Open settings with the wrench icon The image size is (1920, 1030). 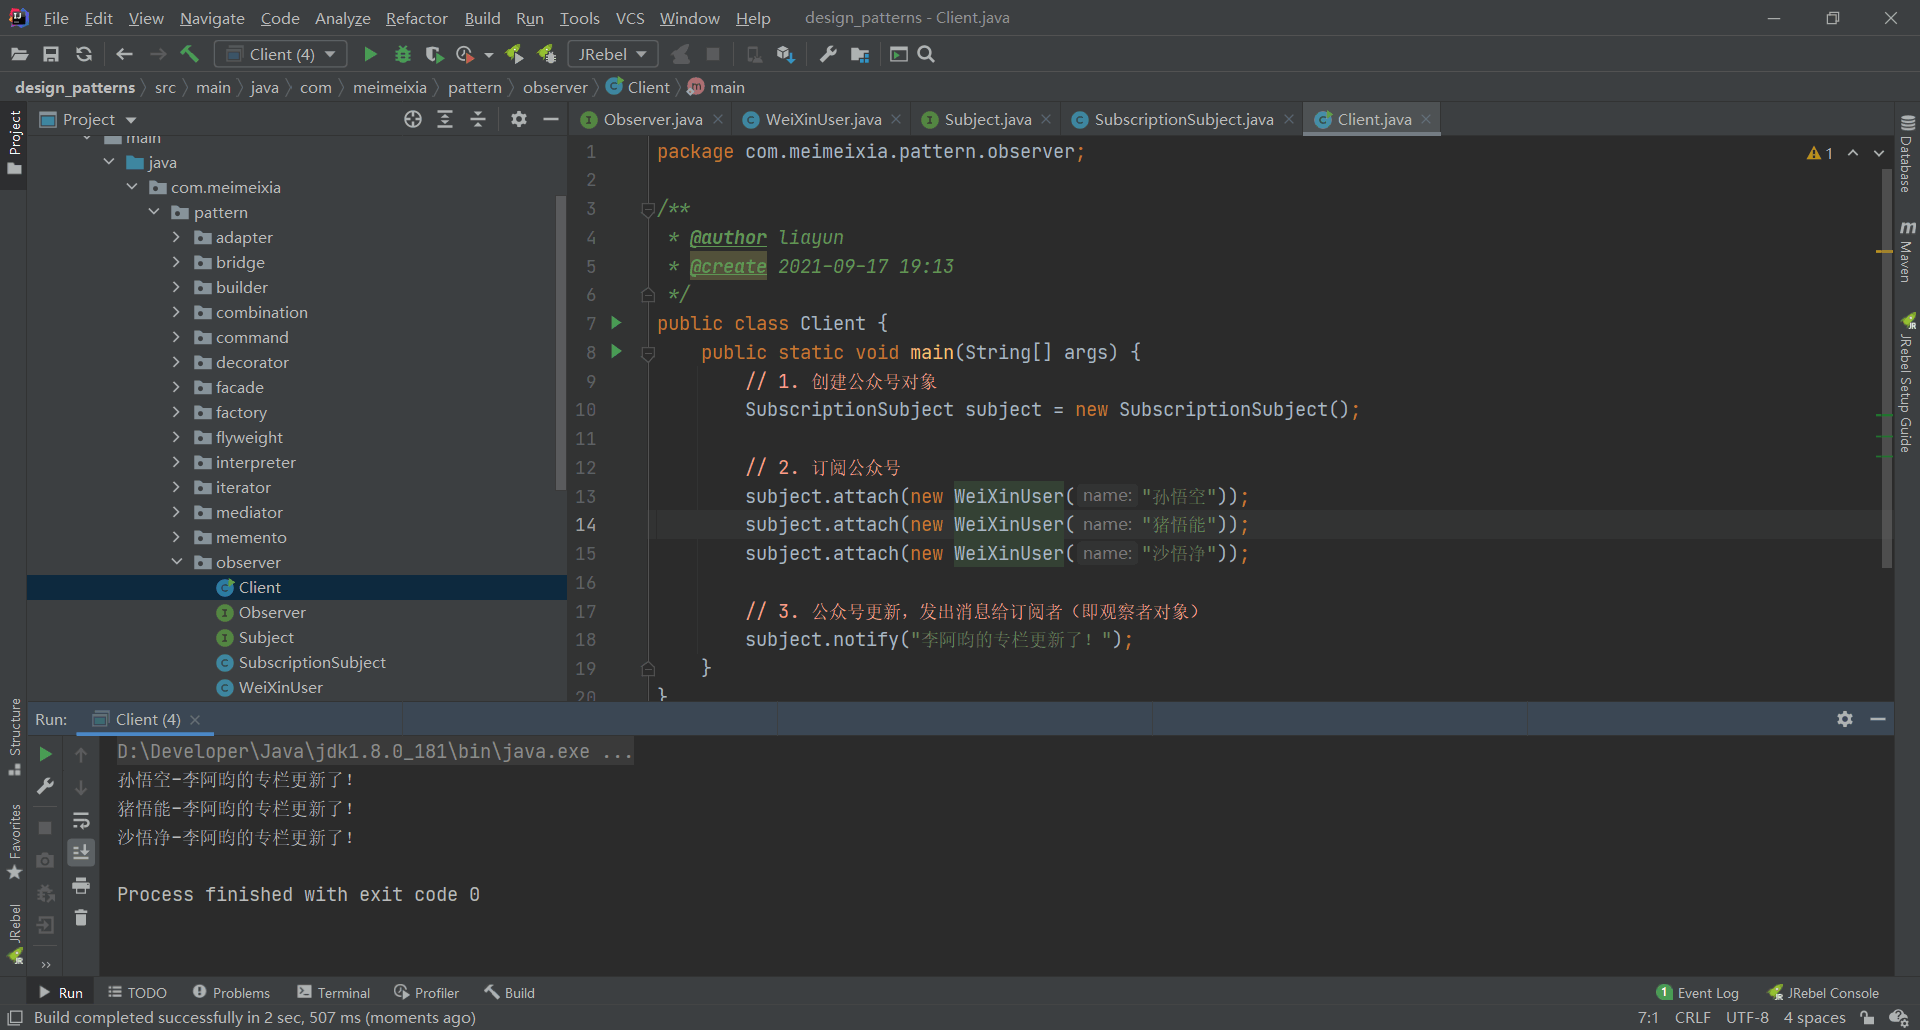click(828, 54)
